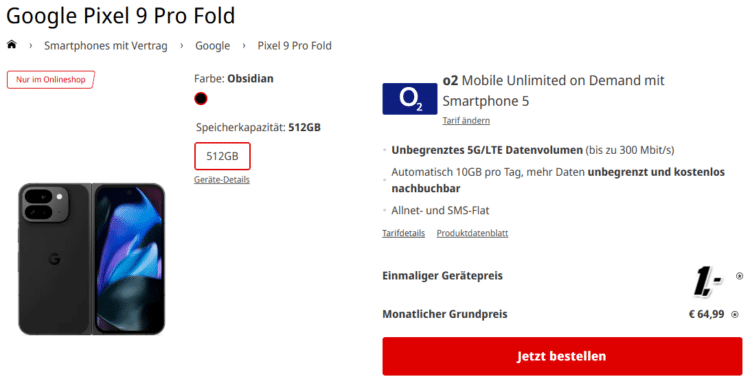Image resolution: width=750 pixels, height=379 pixels.
Task: Open the Geräte-Details link
Action: (222, 179)
